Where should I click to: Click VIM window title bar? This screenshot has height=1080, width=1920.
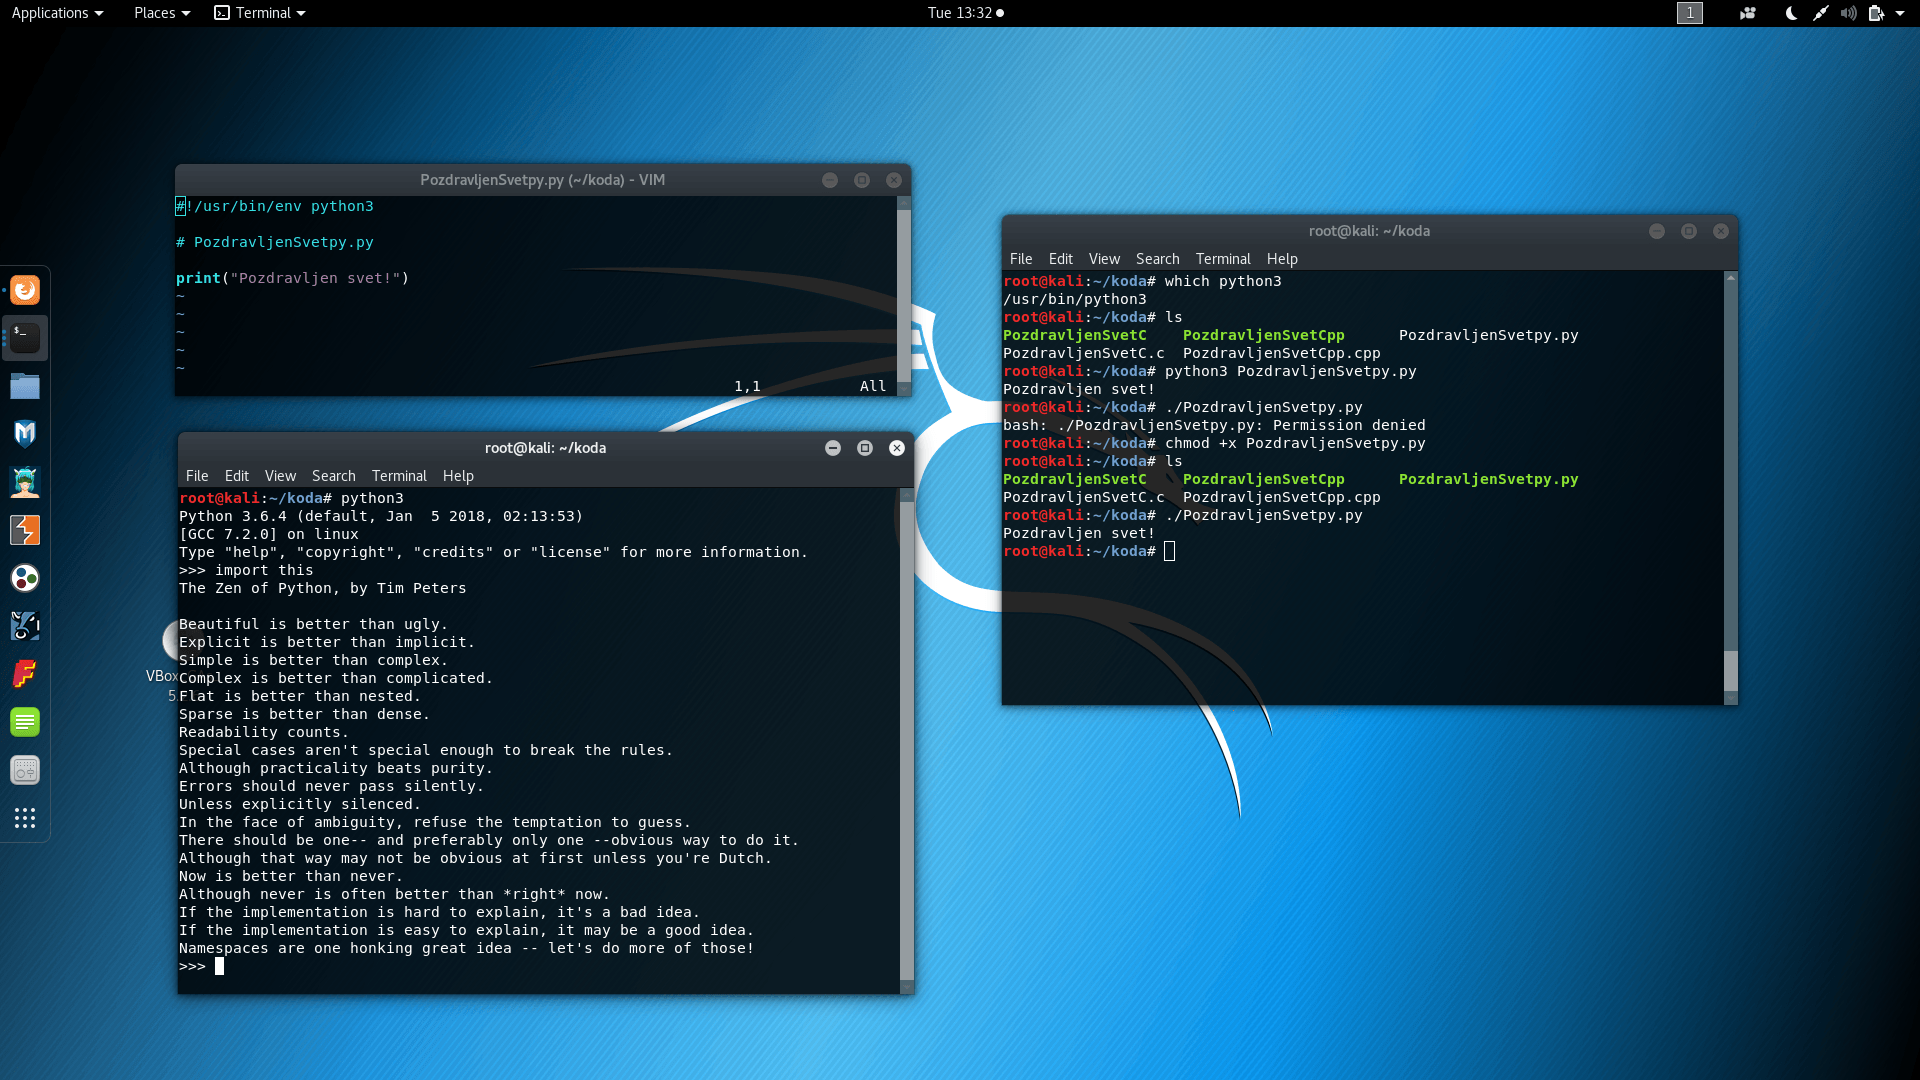point(542,180)
